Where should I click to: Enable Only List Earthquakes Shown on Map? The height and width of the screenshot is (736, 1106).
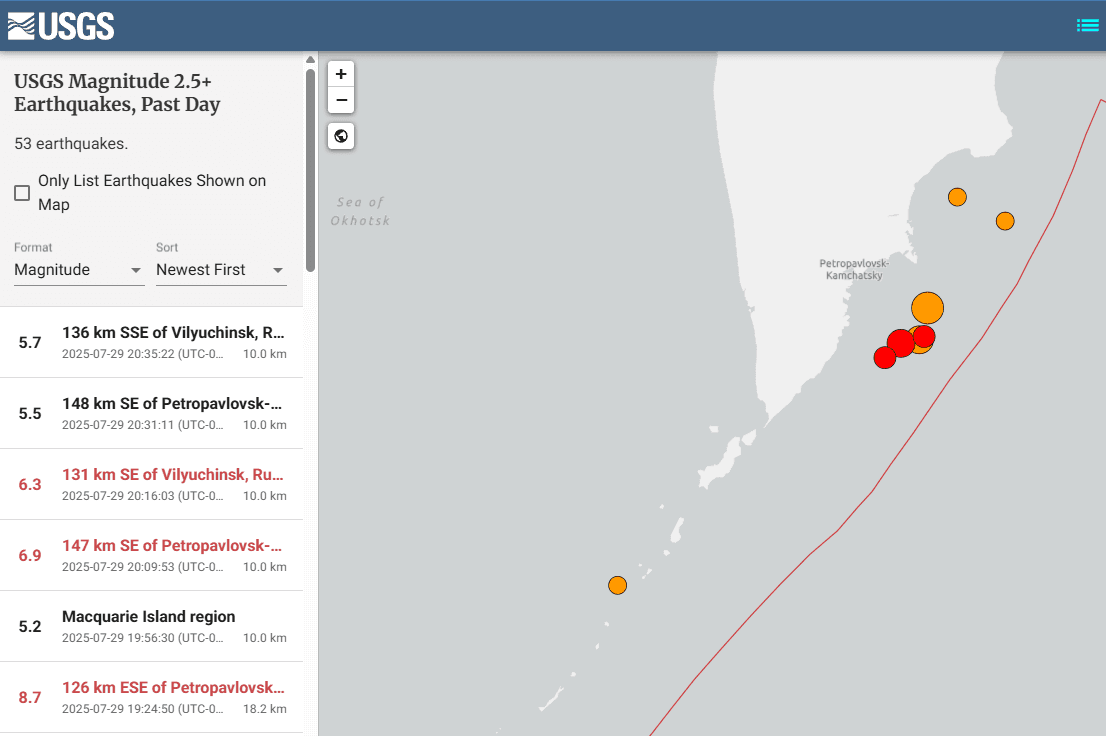click(22, 193)
